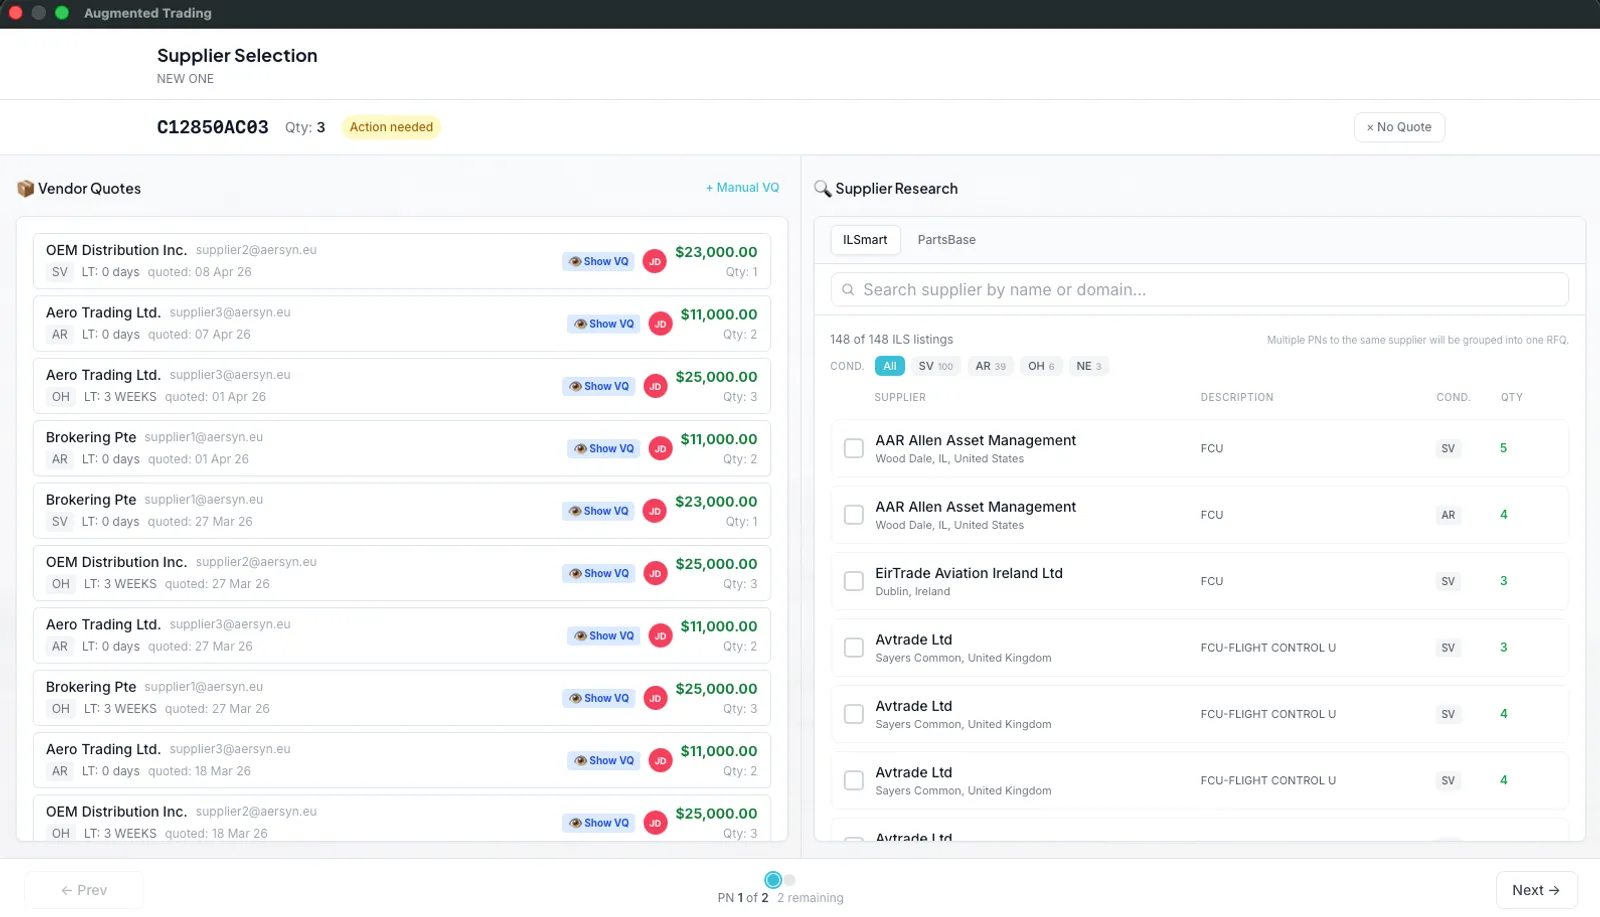Click supplier2@aersyn.eu on top OEM quote

(256, 250)
